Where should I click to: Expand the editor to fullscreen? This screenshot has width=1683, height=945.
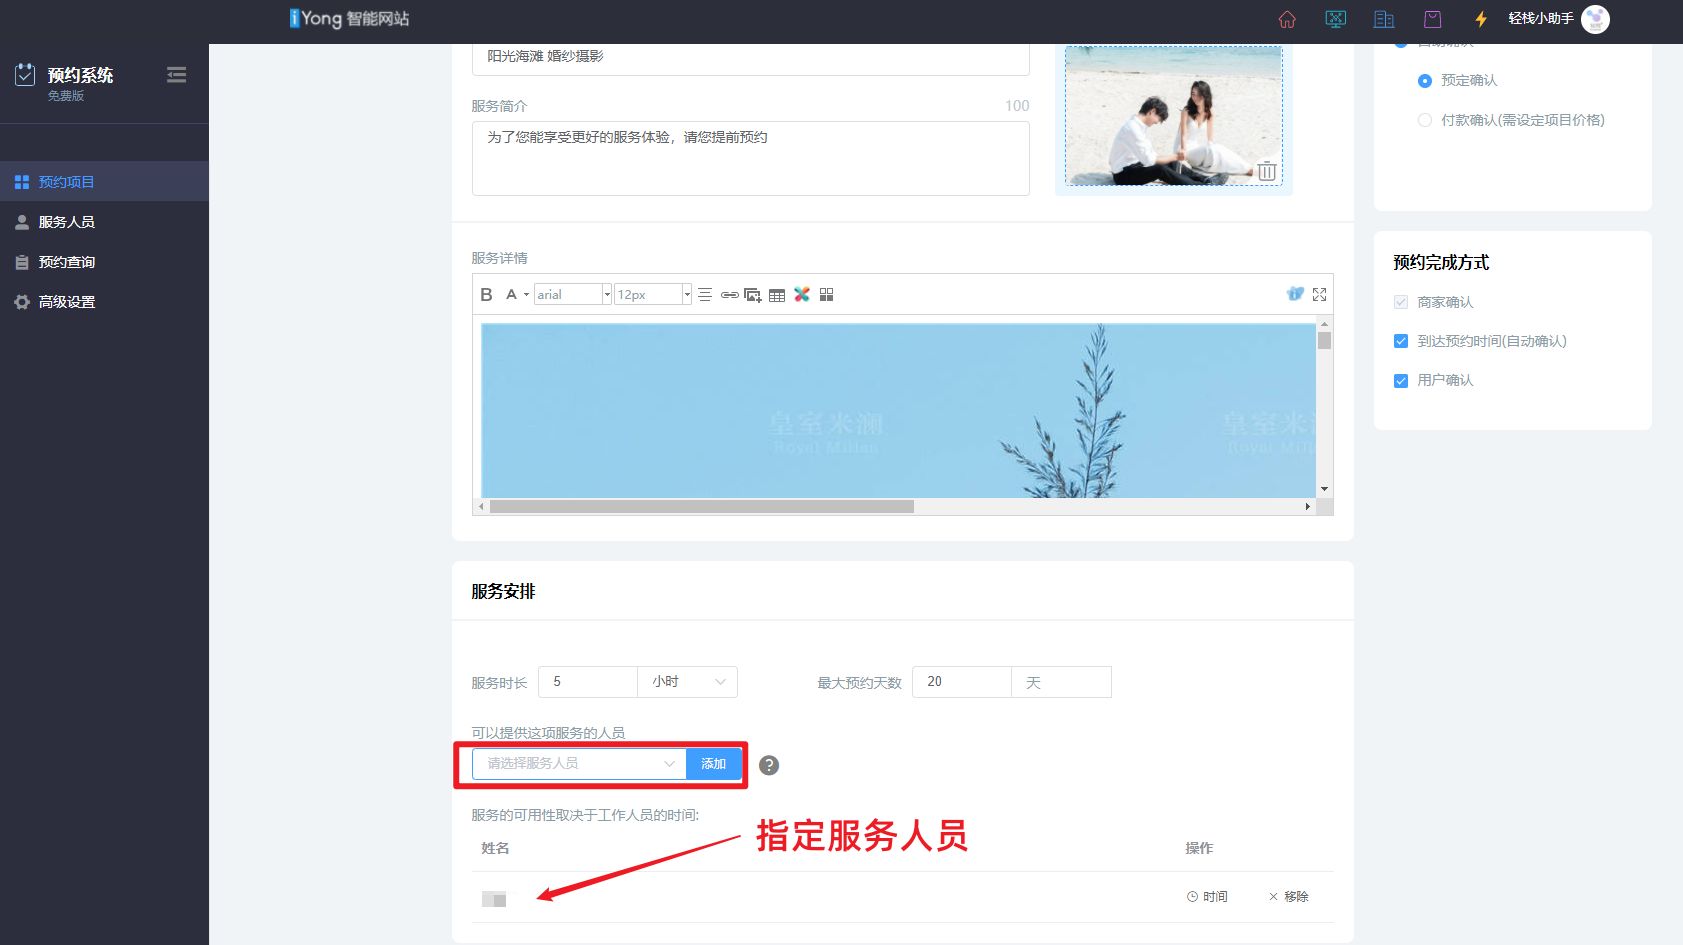coord(1320,294)
